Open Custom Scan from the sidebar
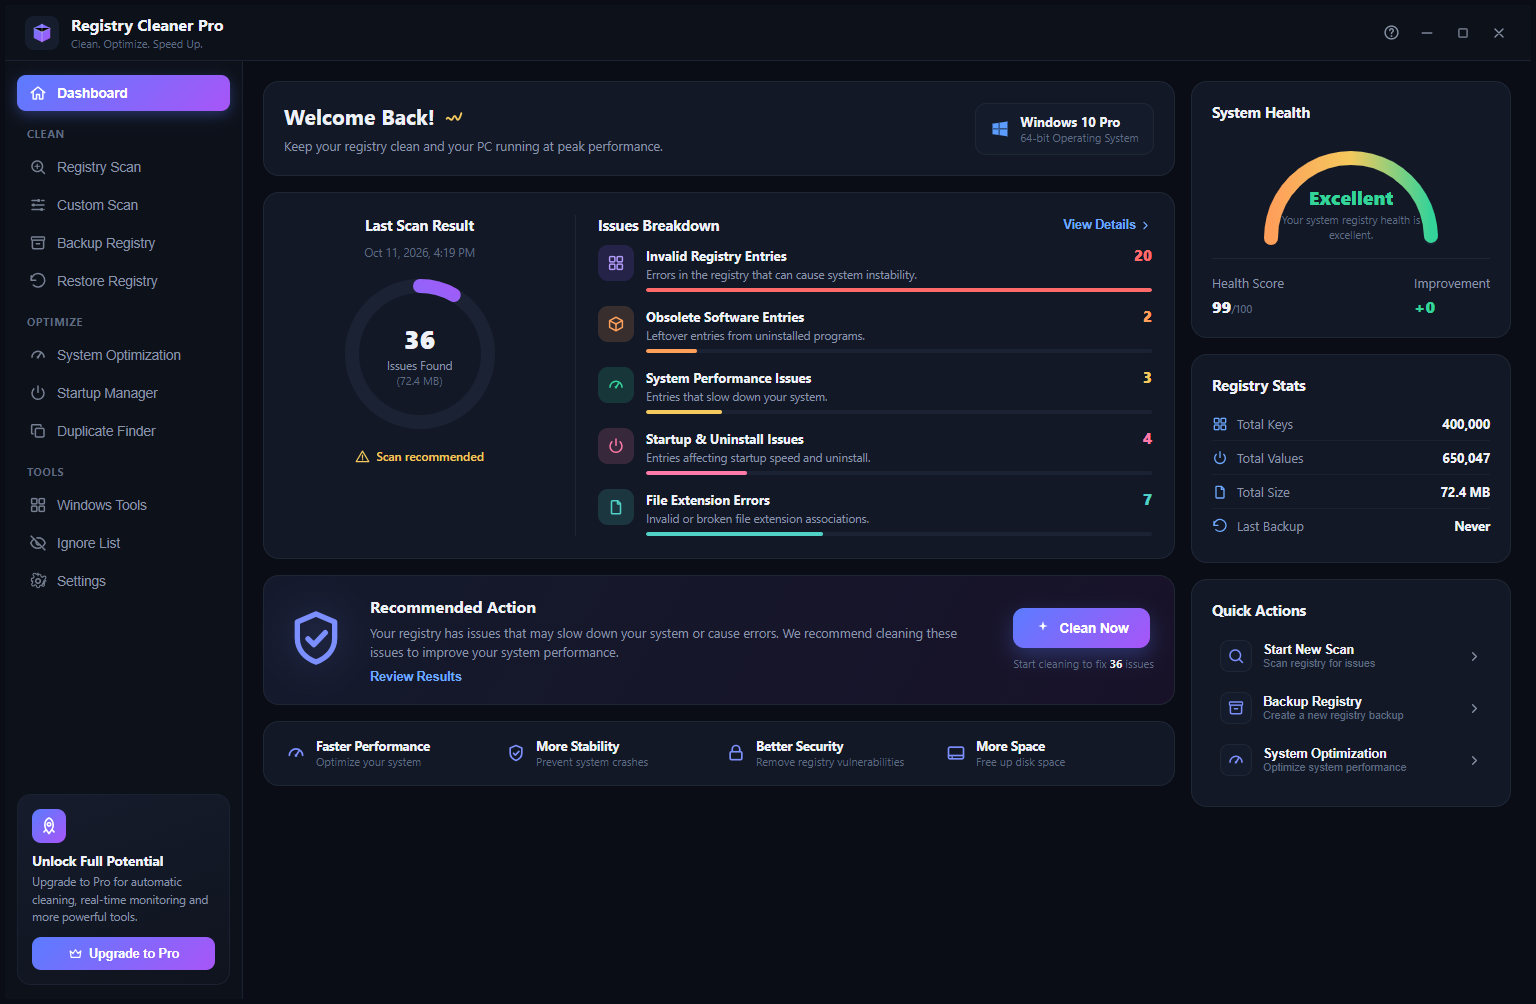The height and width of the screenshot is (1004, 1536). [x=123, y=205]
